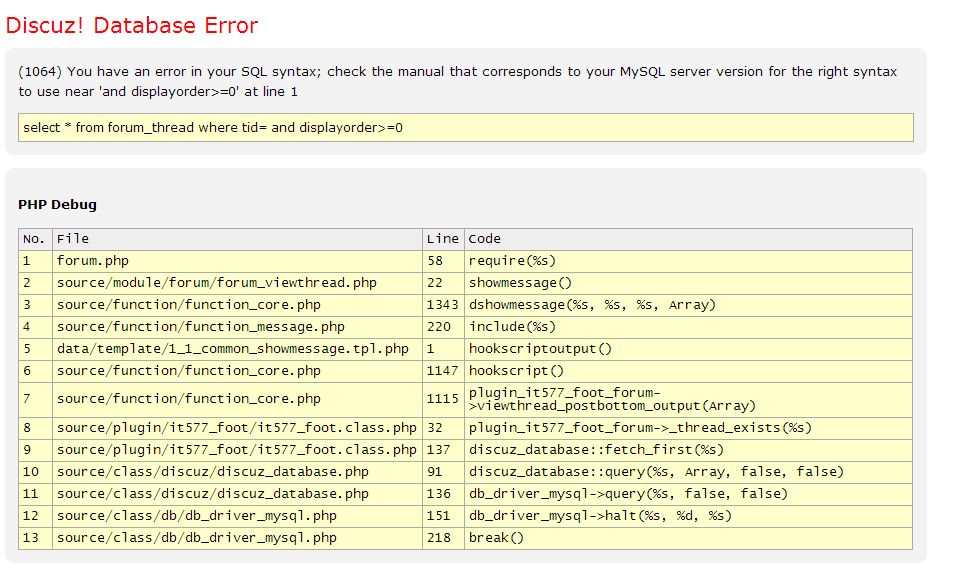The height and width of the screenshot is (565, 978).
Task: Click the File column header
Action: pyautogui.click(x=237, y=239)
